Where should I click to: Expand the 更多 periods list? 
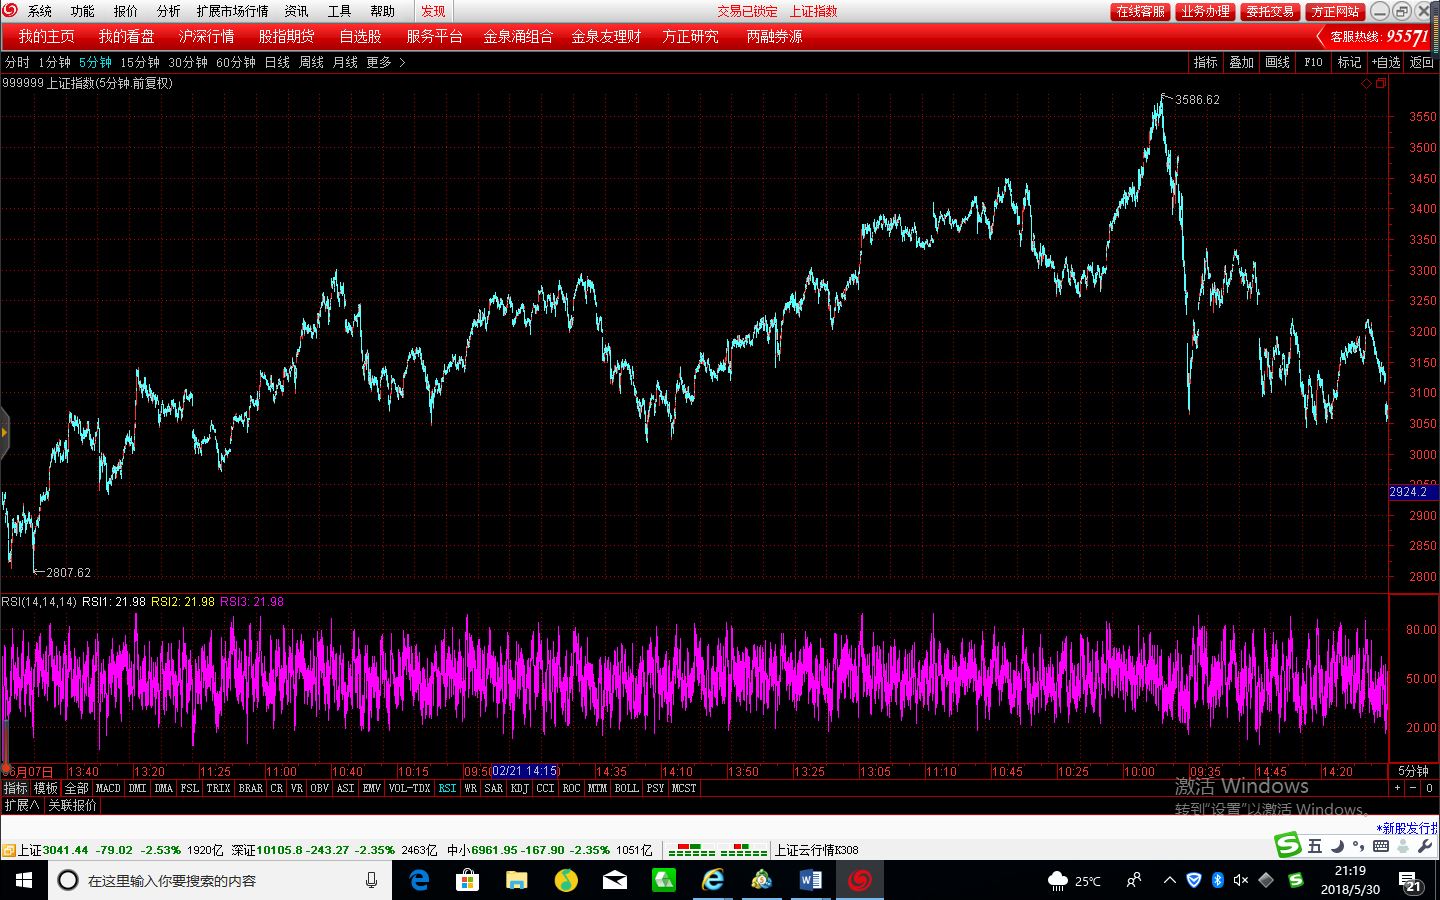(385, 62)
